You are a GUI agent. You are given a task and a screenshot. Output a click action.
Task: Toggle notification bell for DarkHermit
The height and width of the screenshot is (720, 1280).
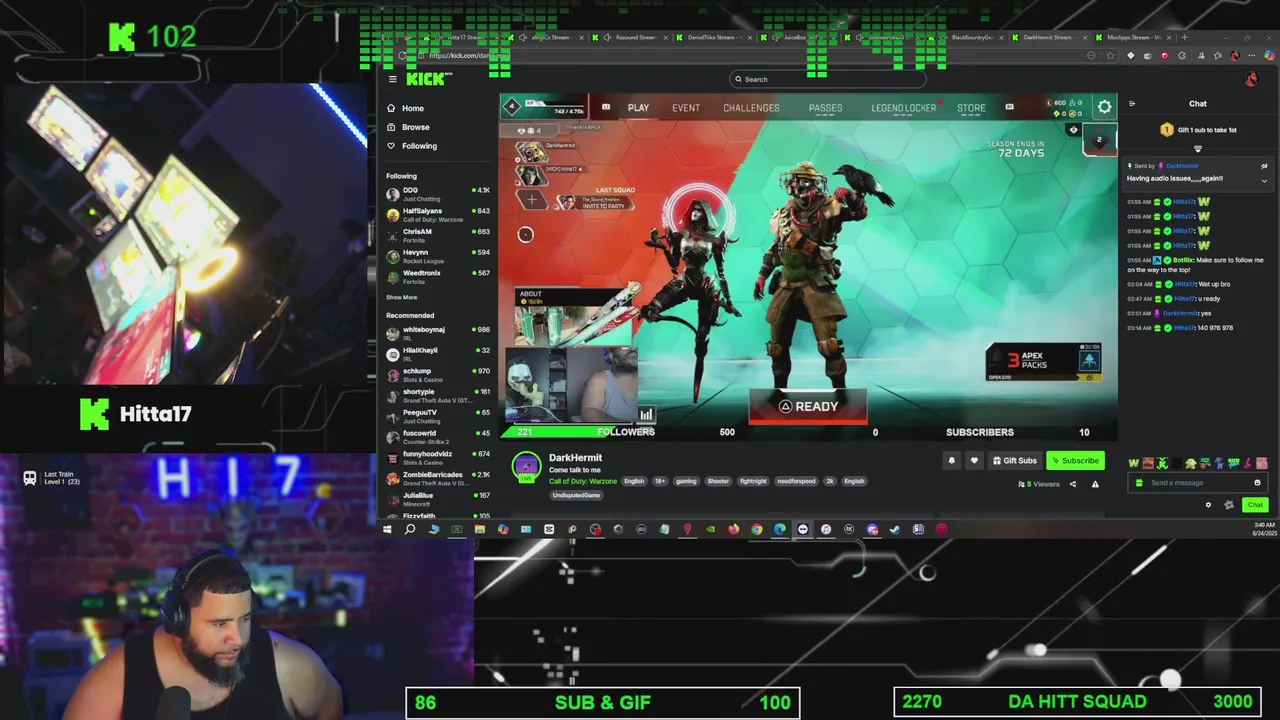(951, 461)
